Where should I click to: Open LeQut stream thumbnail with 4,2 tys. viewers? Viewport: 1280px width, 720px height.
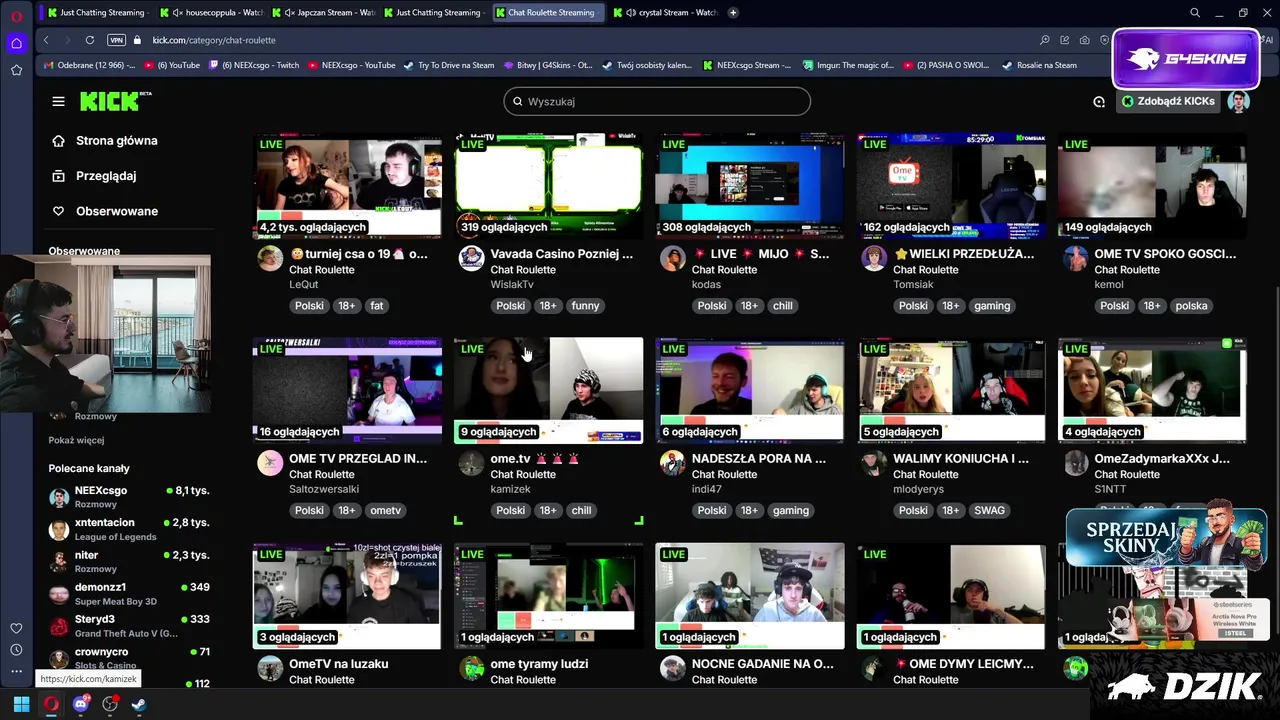point(347,185)
